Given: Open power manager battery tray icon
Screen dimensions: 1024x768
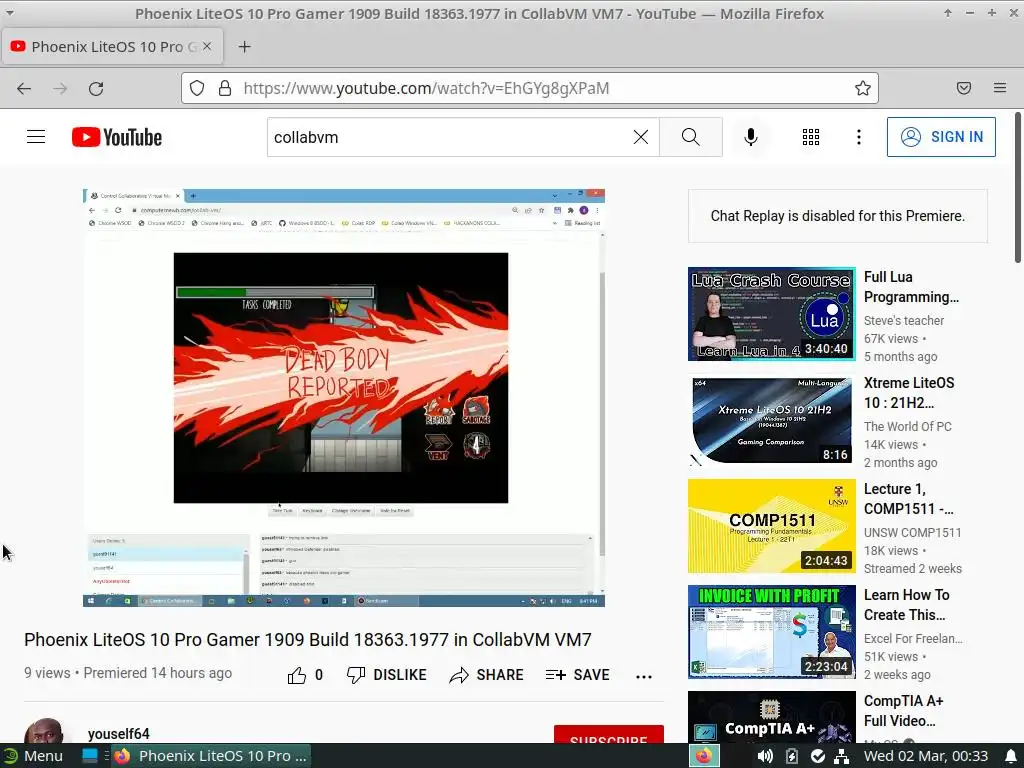Looking at the screenshot, I should [x=792, y=756].
